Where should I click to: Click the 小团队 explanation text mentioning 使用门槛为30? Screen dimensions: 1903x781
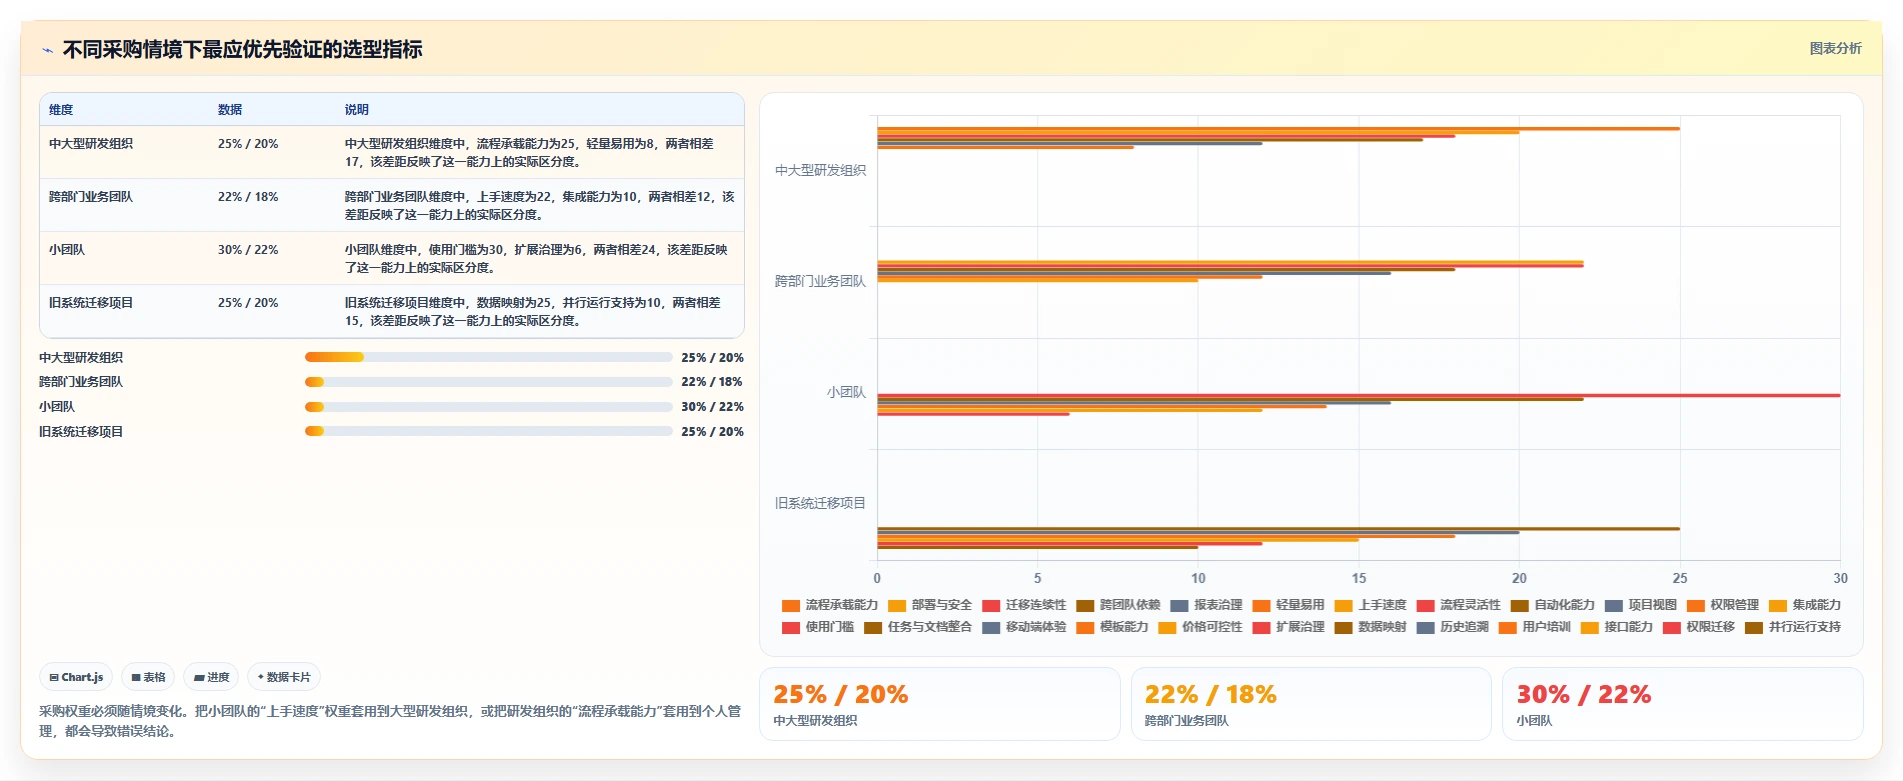click(537, 259)
